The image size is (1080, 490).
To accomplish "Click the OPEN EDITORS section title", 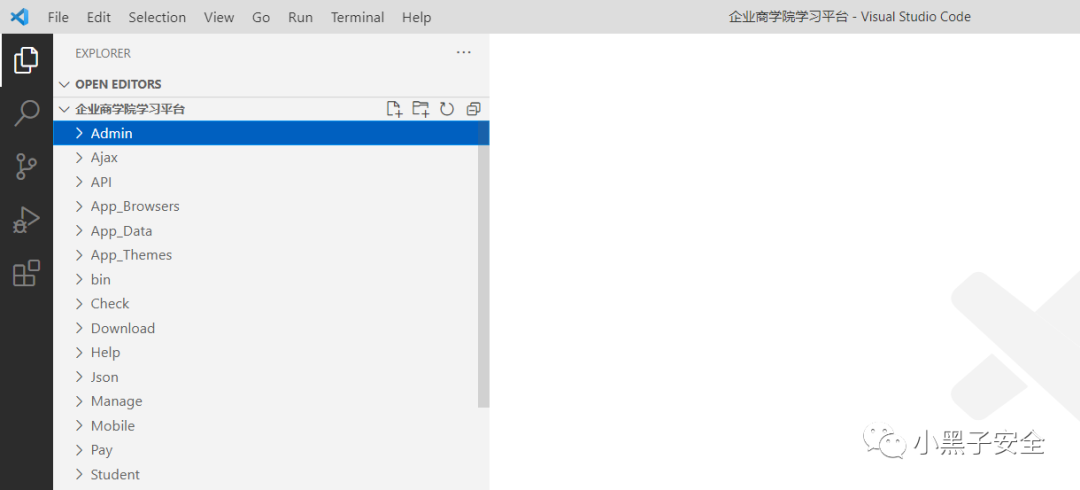I will [118, 84].
